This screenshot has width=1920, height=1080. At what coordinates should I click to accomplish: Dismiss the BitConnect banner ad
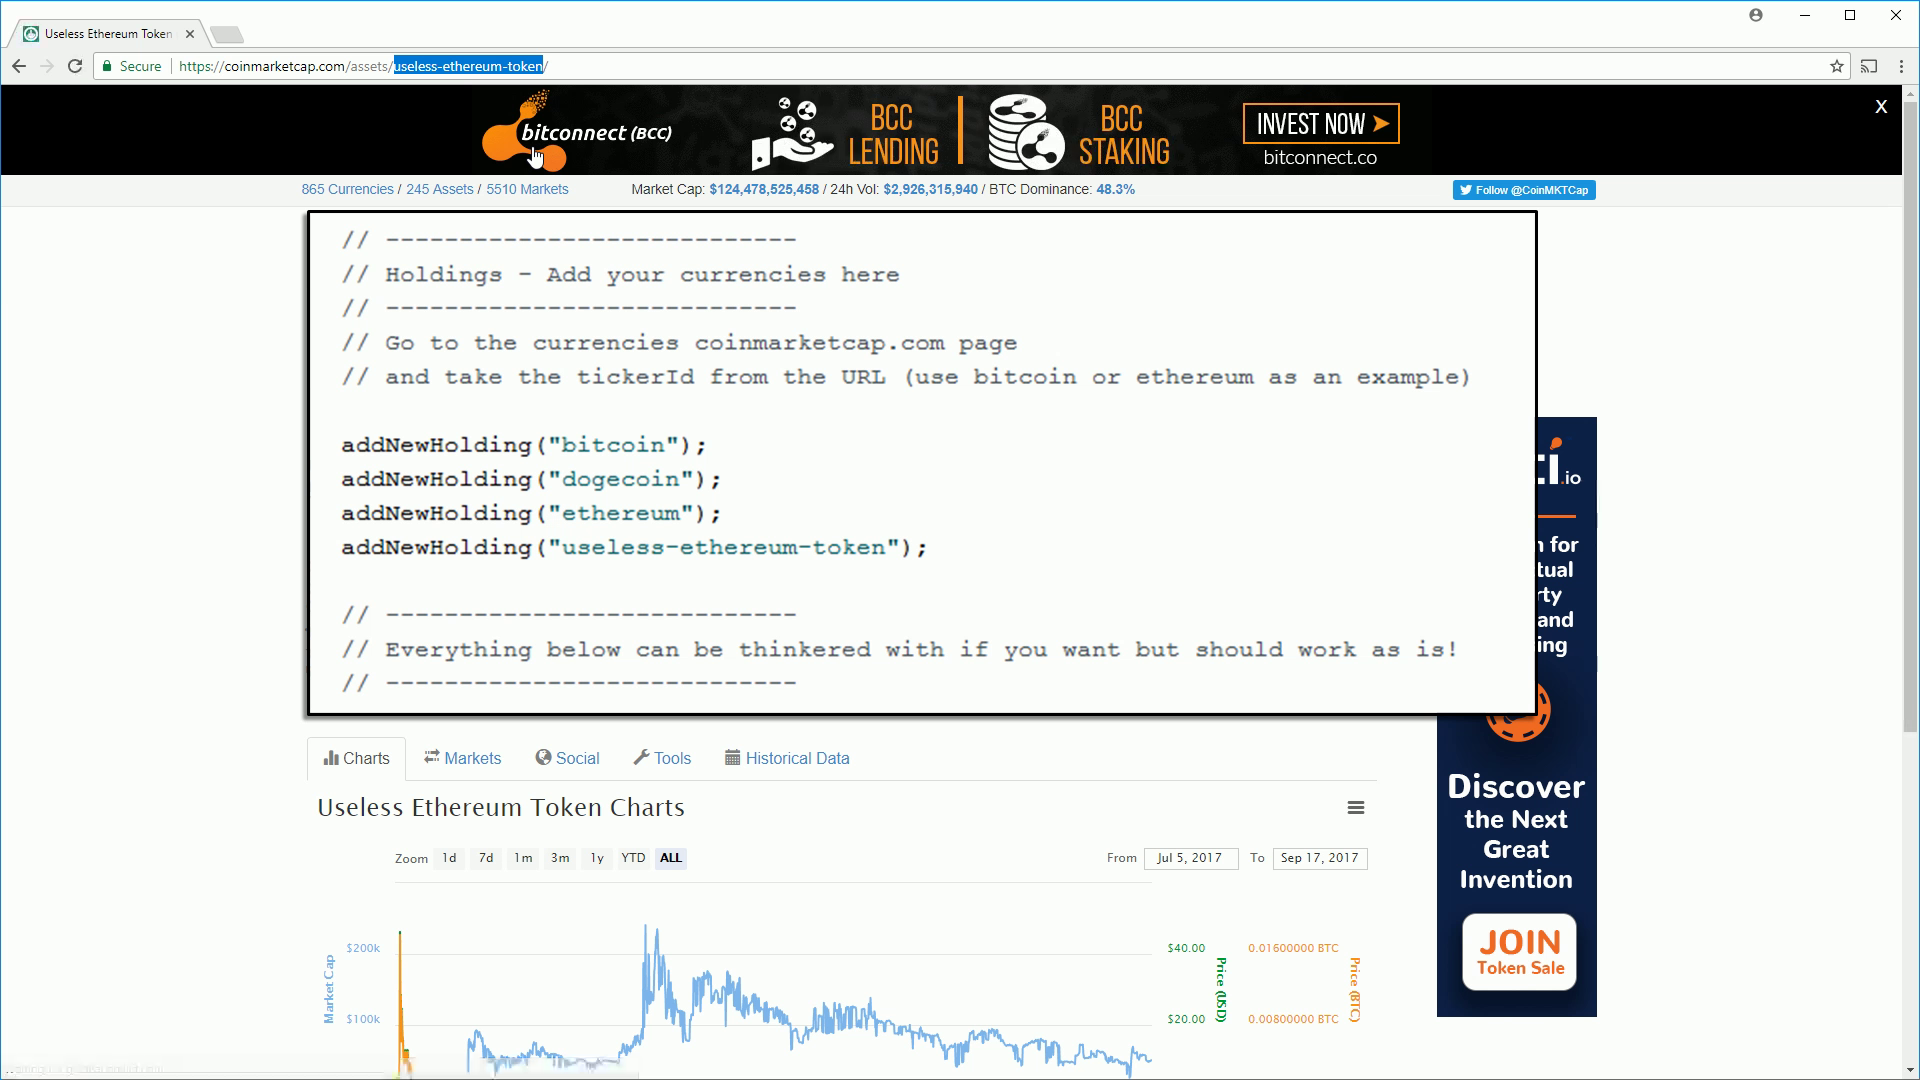coord(1881,106)
